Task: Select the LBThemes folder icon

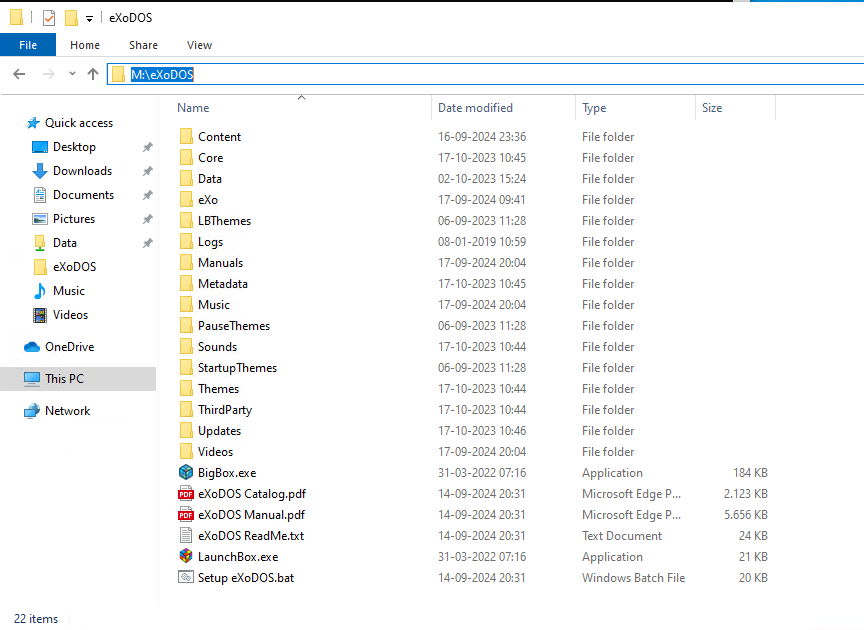Action: (x=186, y=220)
